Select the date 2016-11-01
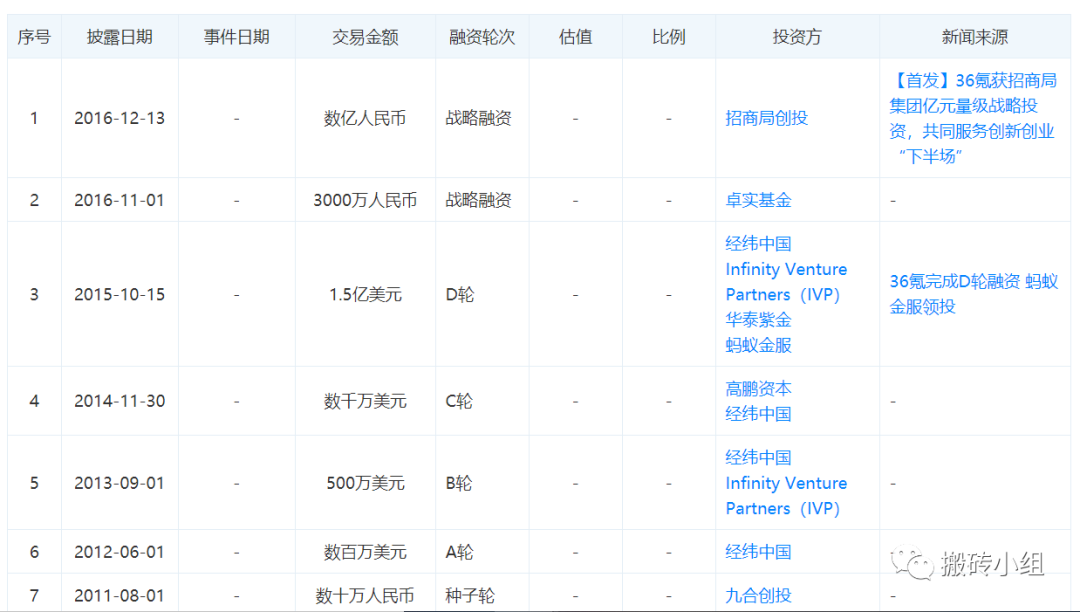This screenshot has height=612, width=1080. pyautogui.click(x=120, y=200)
